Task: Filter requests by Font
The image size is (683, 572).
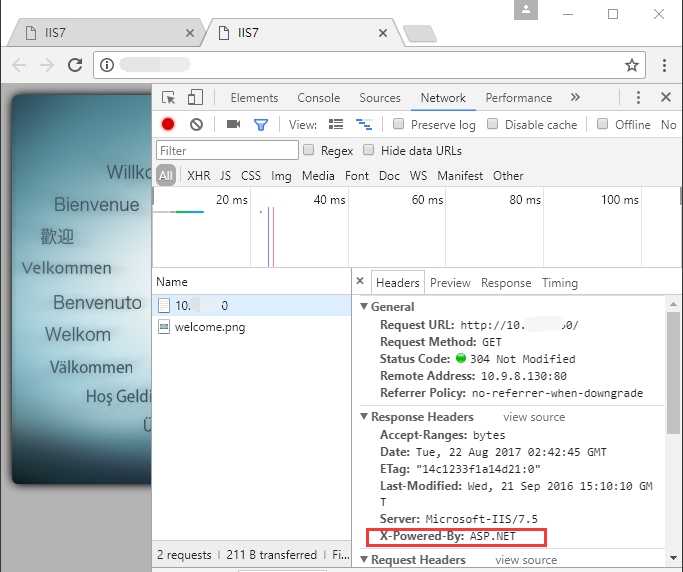Action: point(357,176)
